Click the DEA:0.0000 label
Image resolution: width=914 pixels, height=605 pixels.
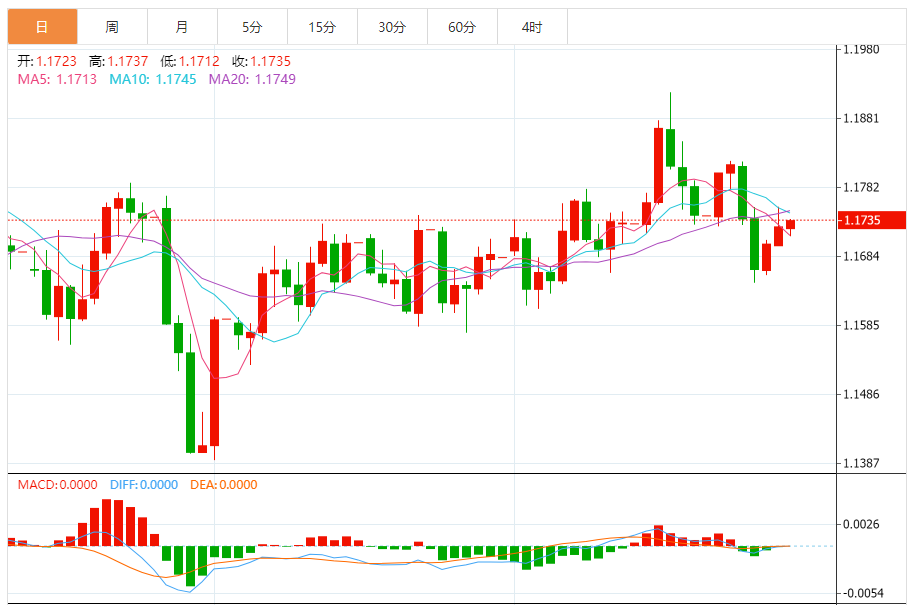223,485
